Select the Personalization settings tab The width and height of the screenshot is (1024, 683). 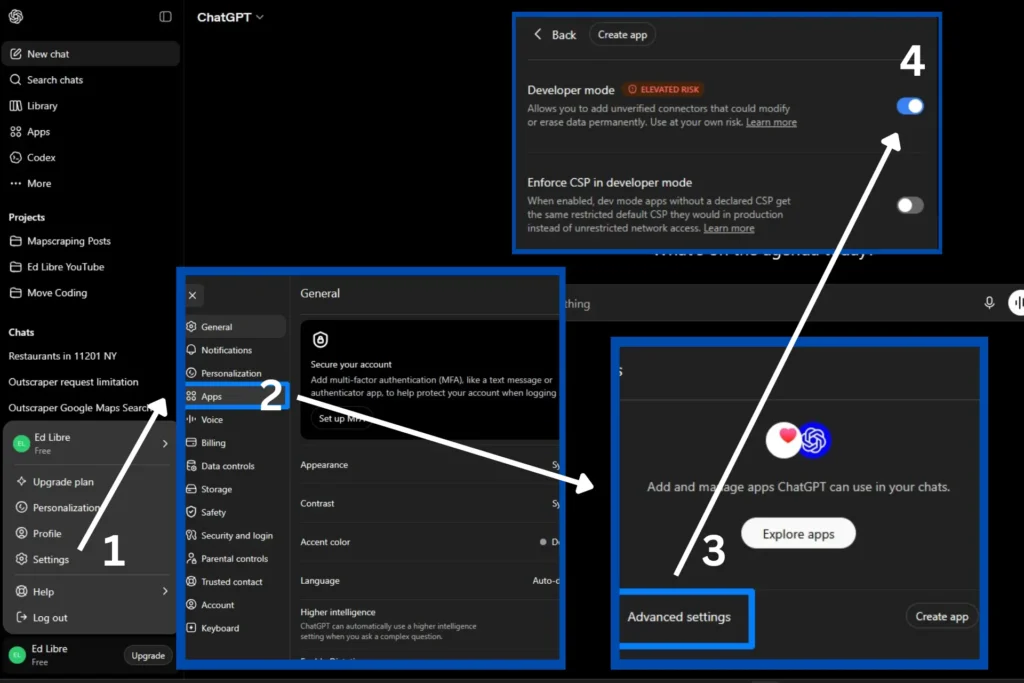pos(234,373)
